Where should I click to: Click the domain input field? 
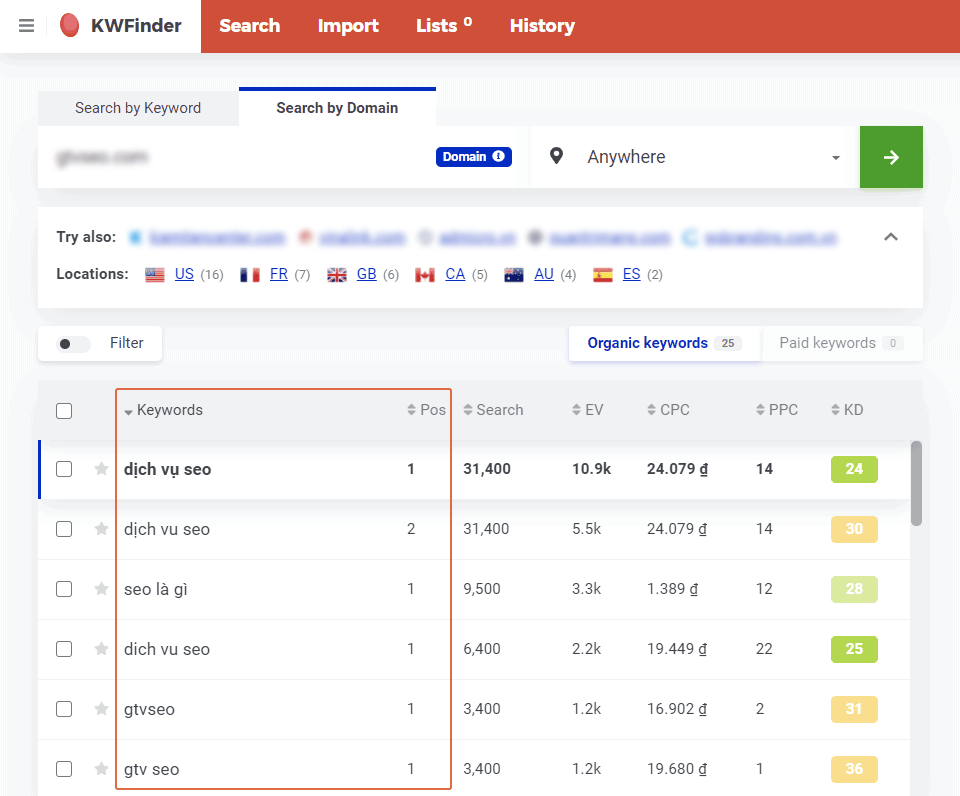[x=240, y=157]
